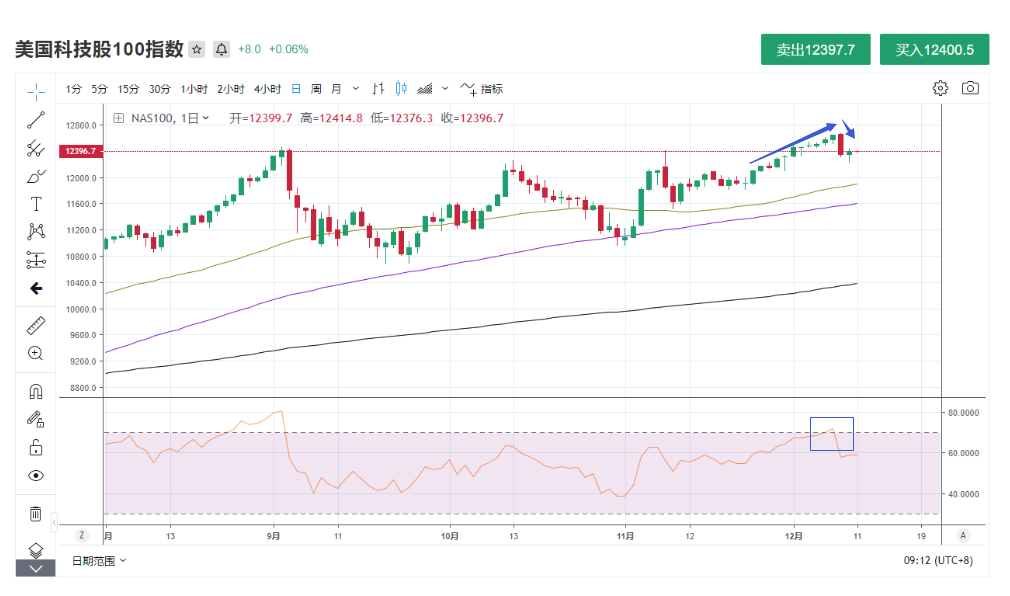Image resolution: width=1010 pixels, height=596 pixels.
Task: Select the 周 weekly timeframe
Action: pyautogui.click(x=316, y=88)
